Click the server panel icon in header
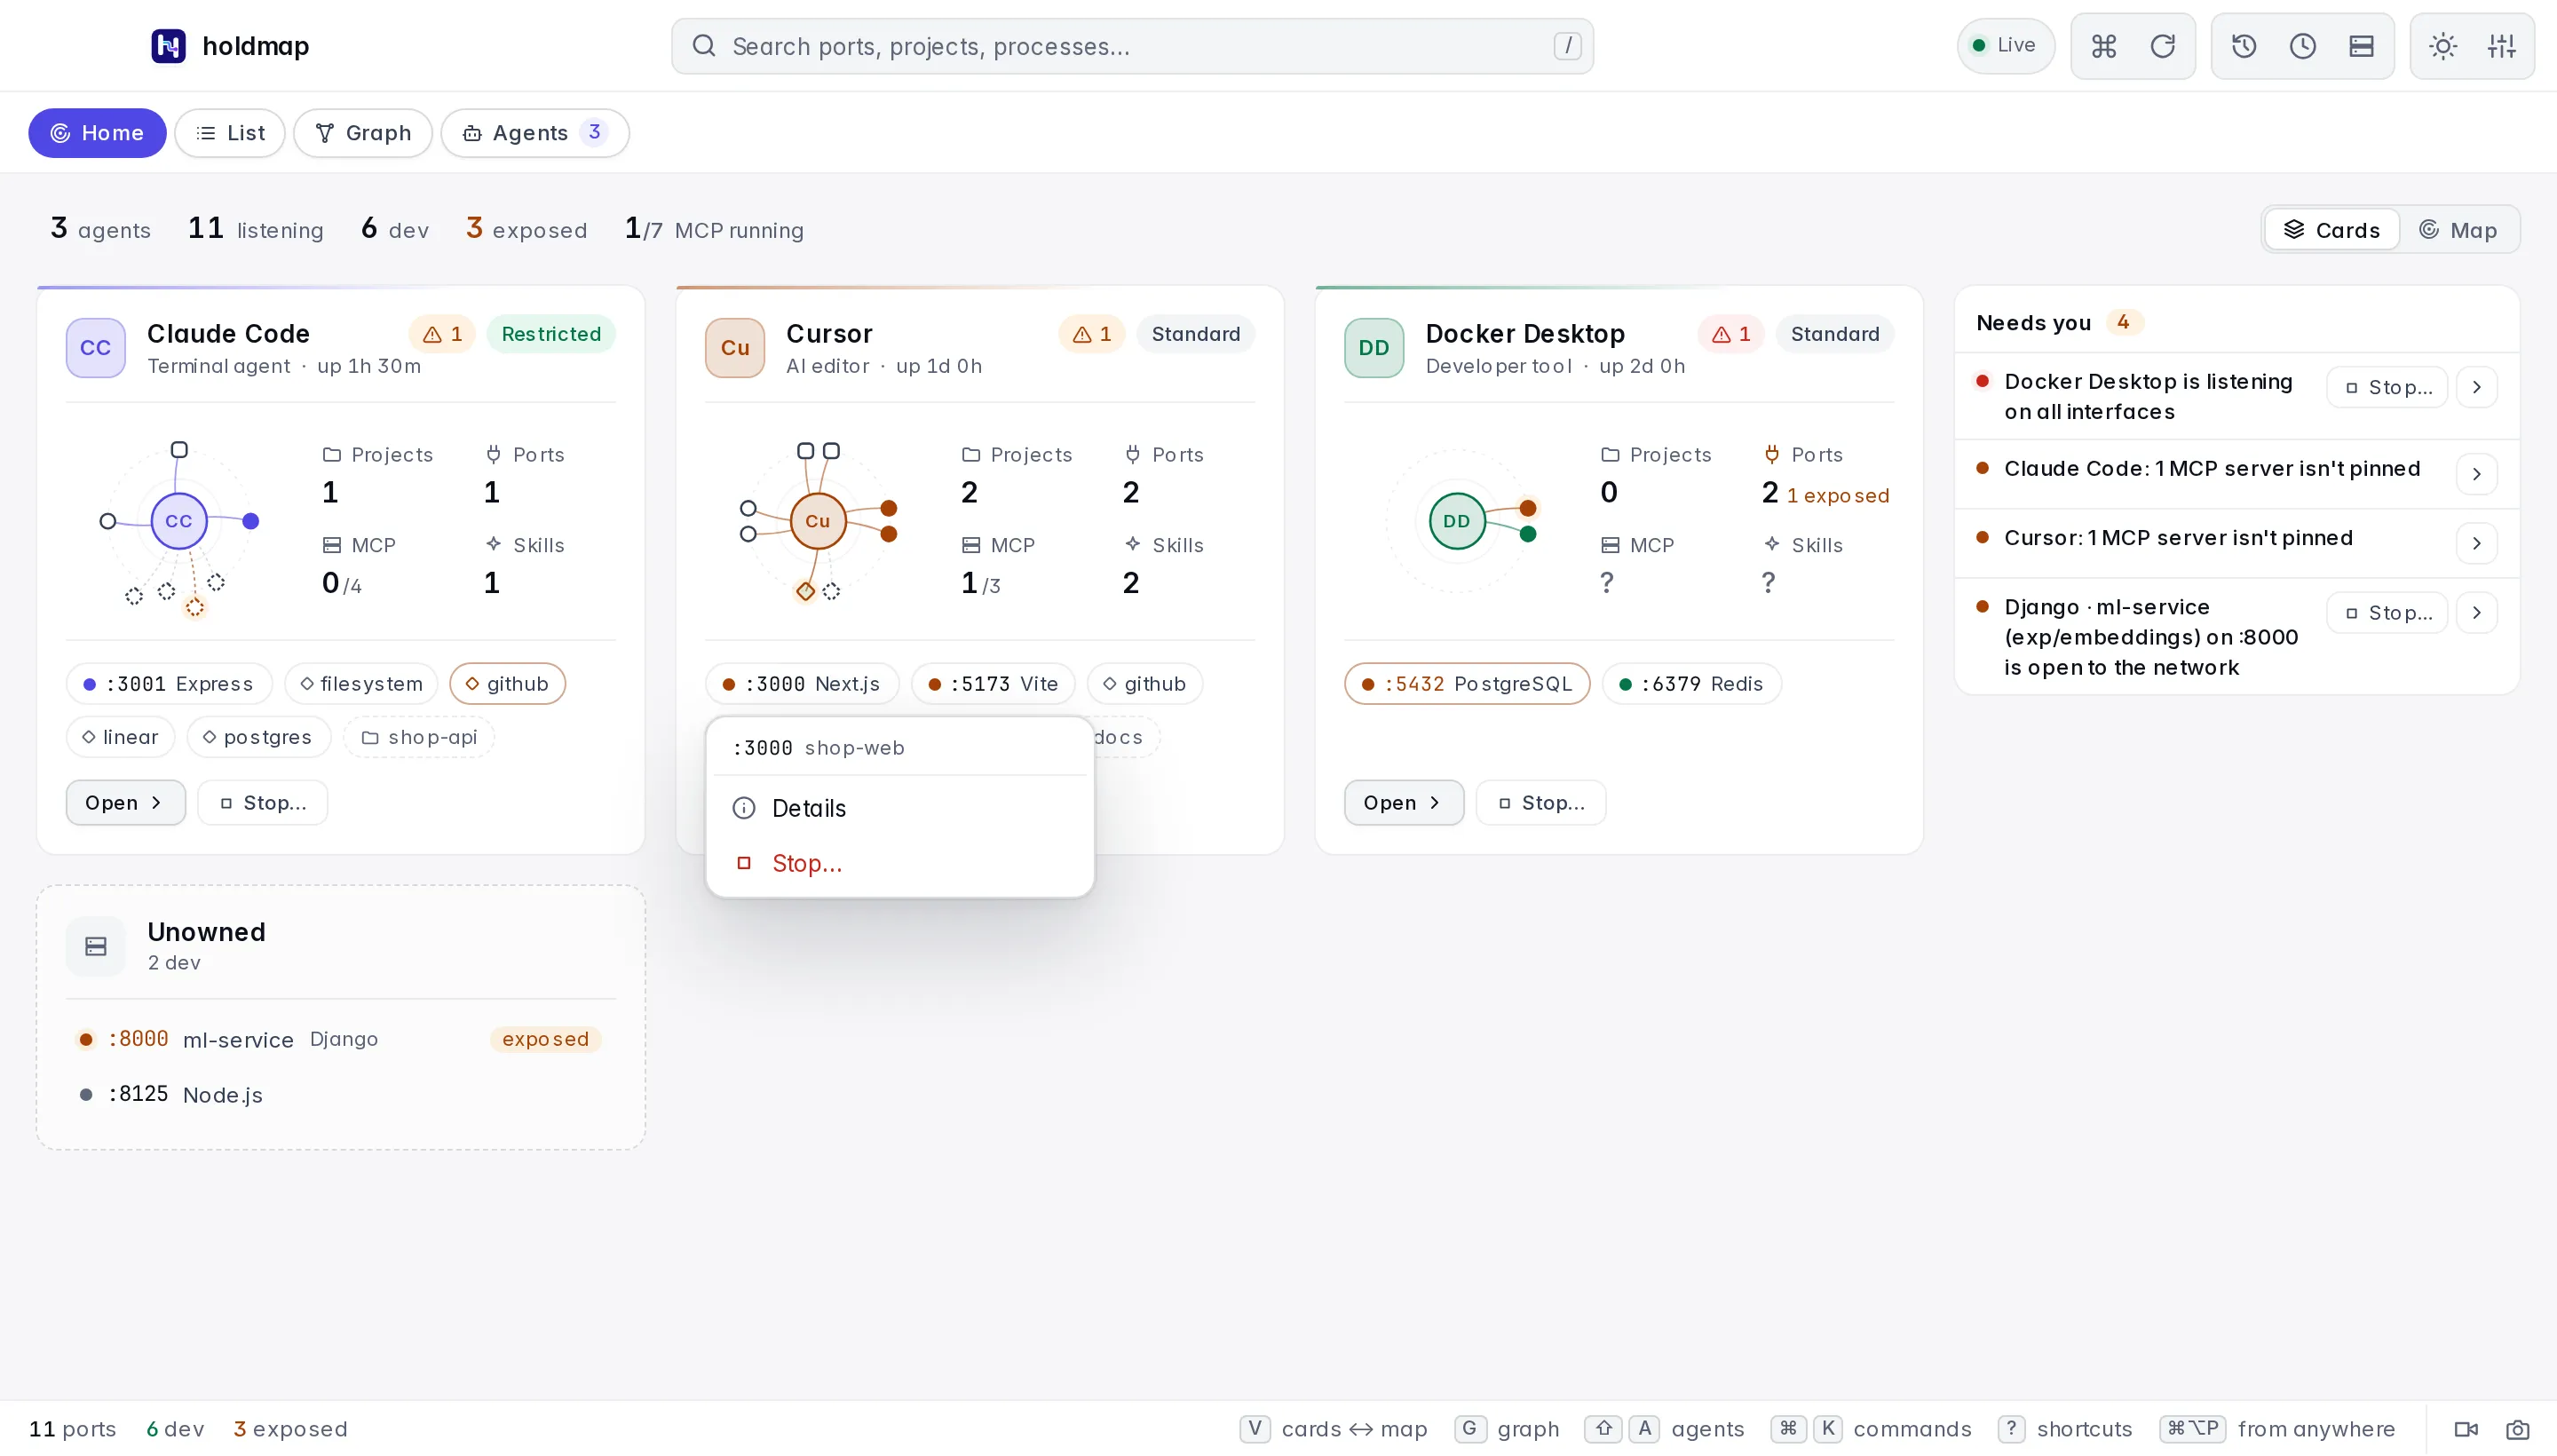2557x1456 pixels. [2361, 46]
